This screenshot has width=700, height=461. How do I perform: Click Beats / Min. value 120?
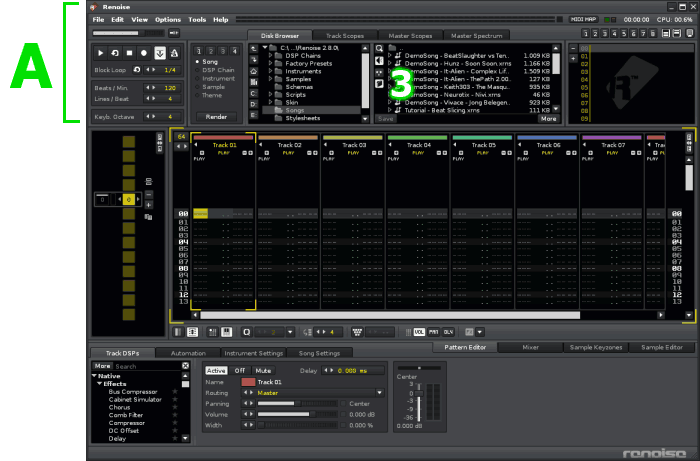click(170, 88)
